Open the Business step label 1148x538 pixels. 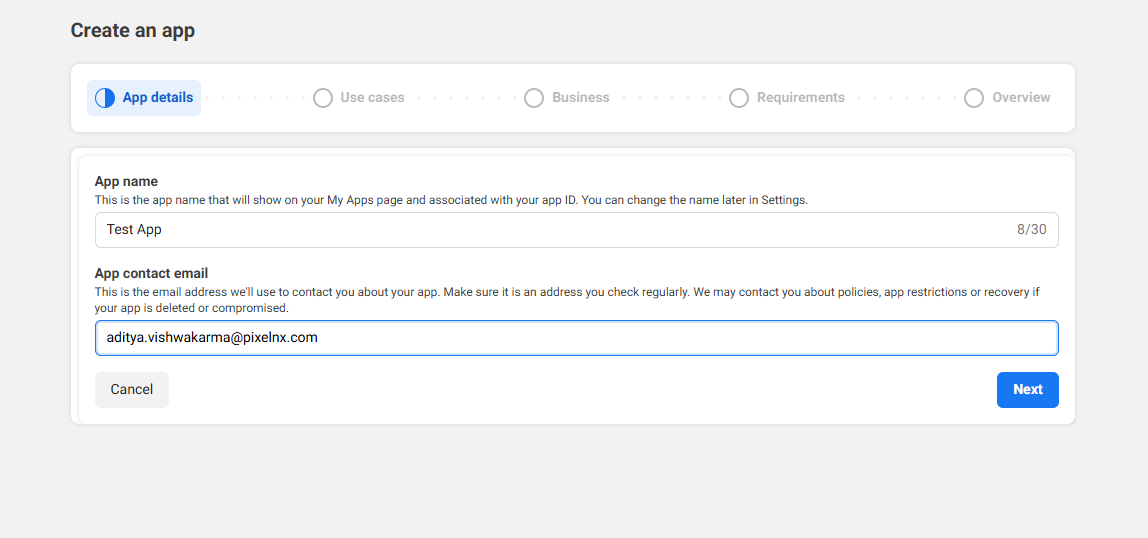(x=580, y=98)
